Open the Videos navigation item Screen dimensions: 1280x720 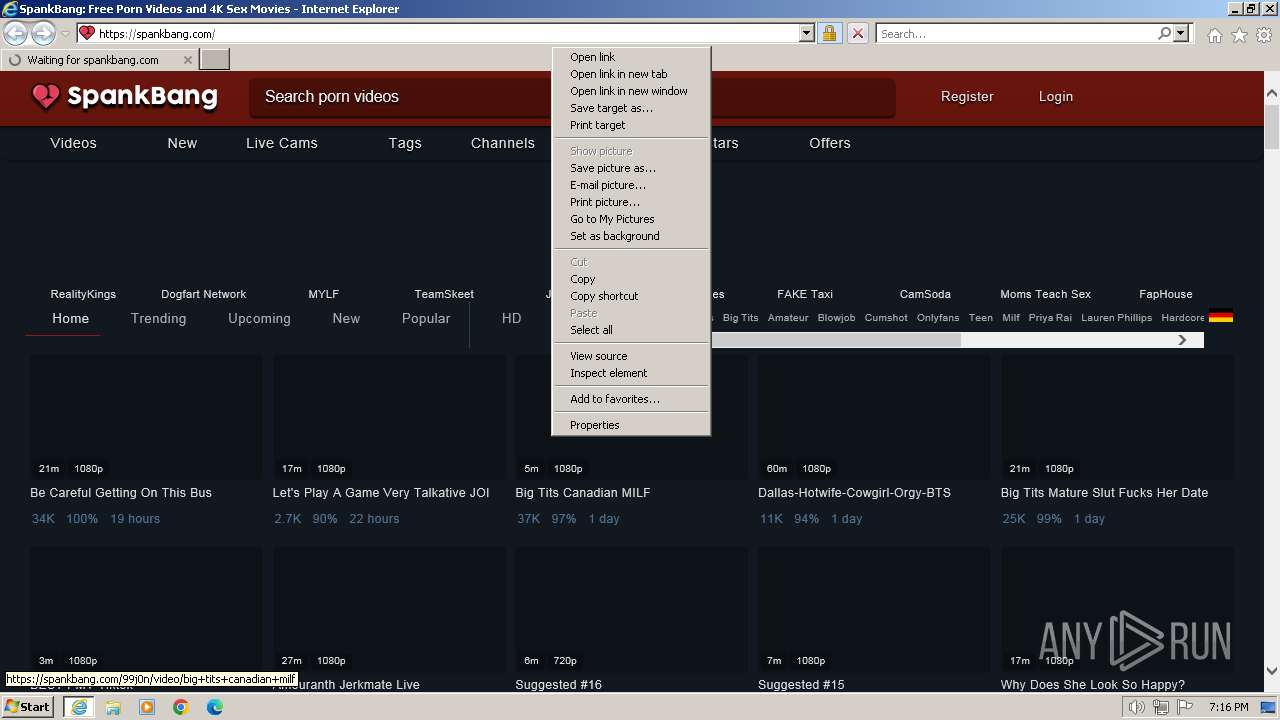click(74, 143)
